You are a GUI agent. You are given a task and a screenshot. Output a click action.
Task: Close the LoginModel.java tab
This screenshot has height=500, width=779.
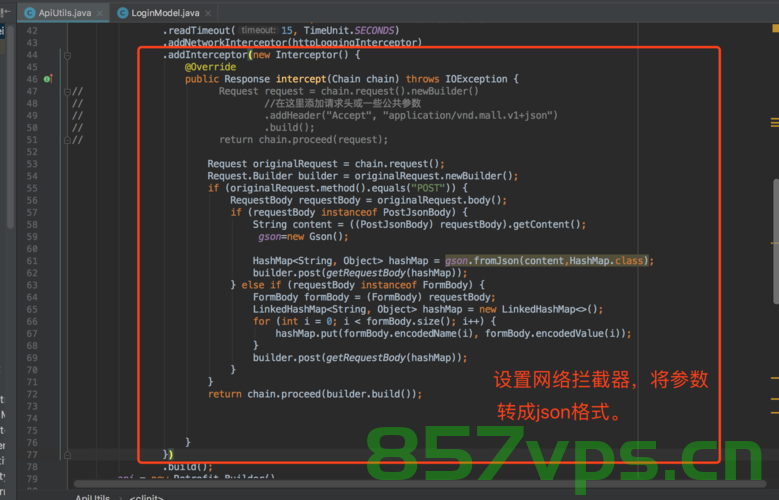click(x=208, y=13)
